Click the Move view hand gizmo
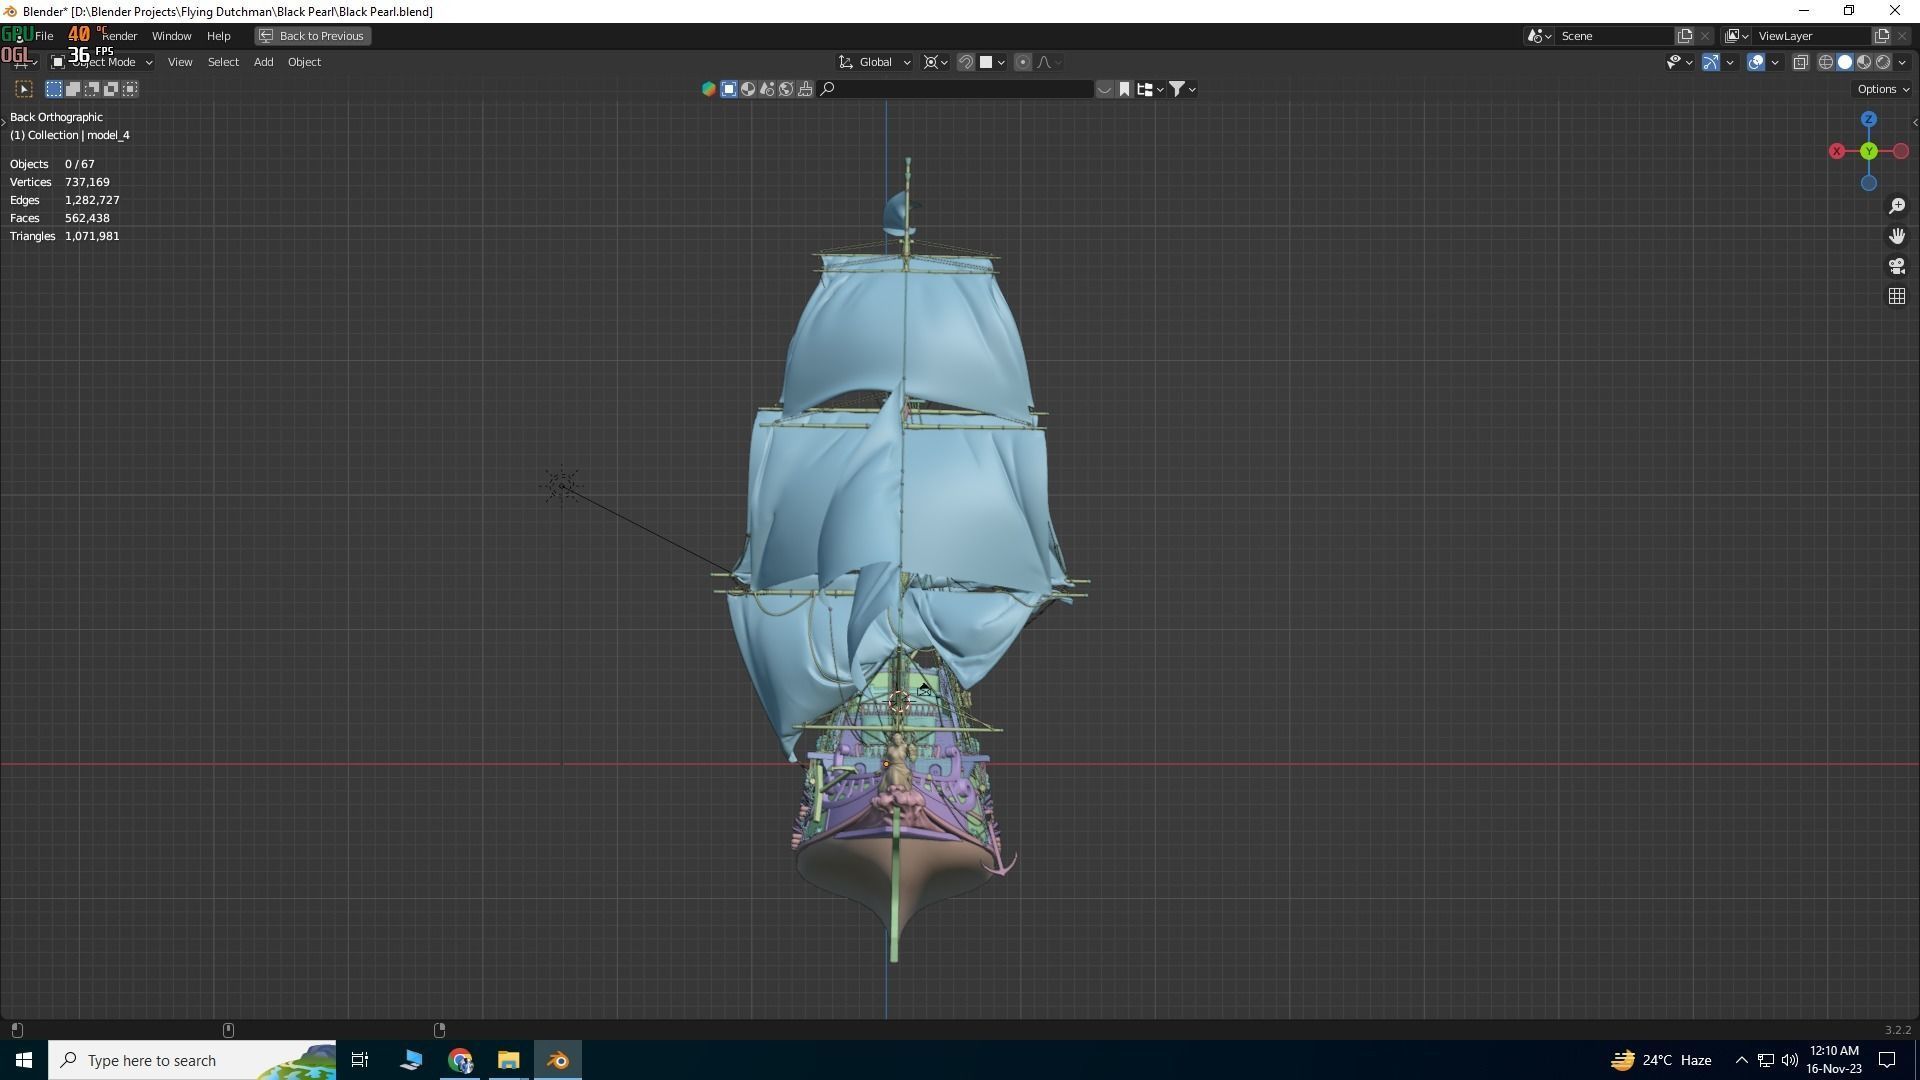Viewport: 1920px width, 1080px height. (x=1897, y=236)
